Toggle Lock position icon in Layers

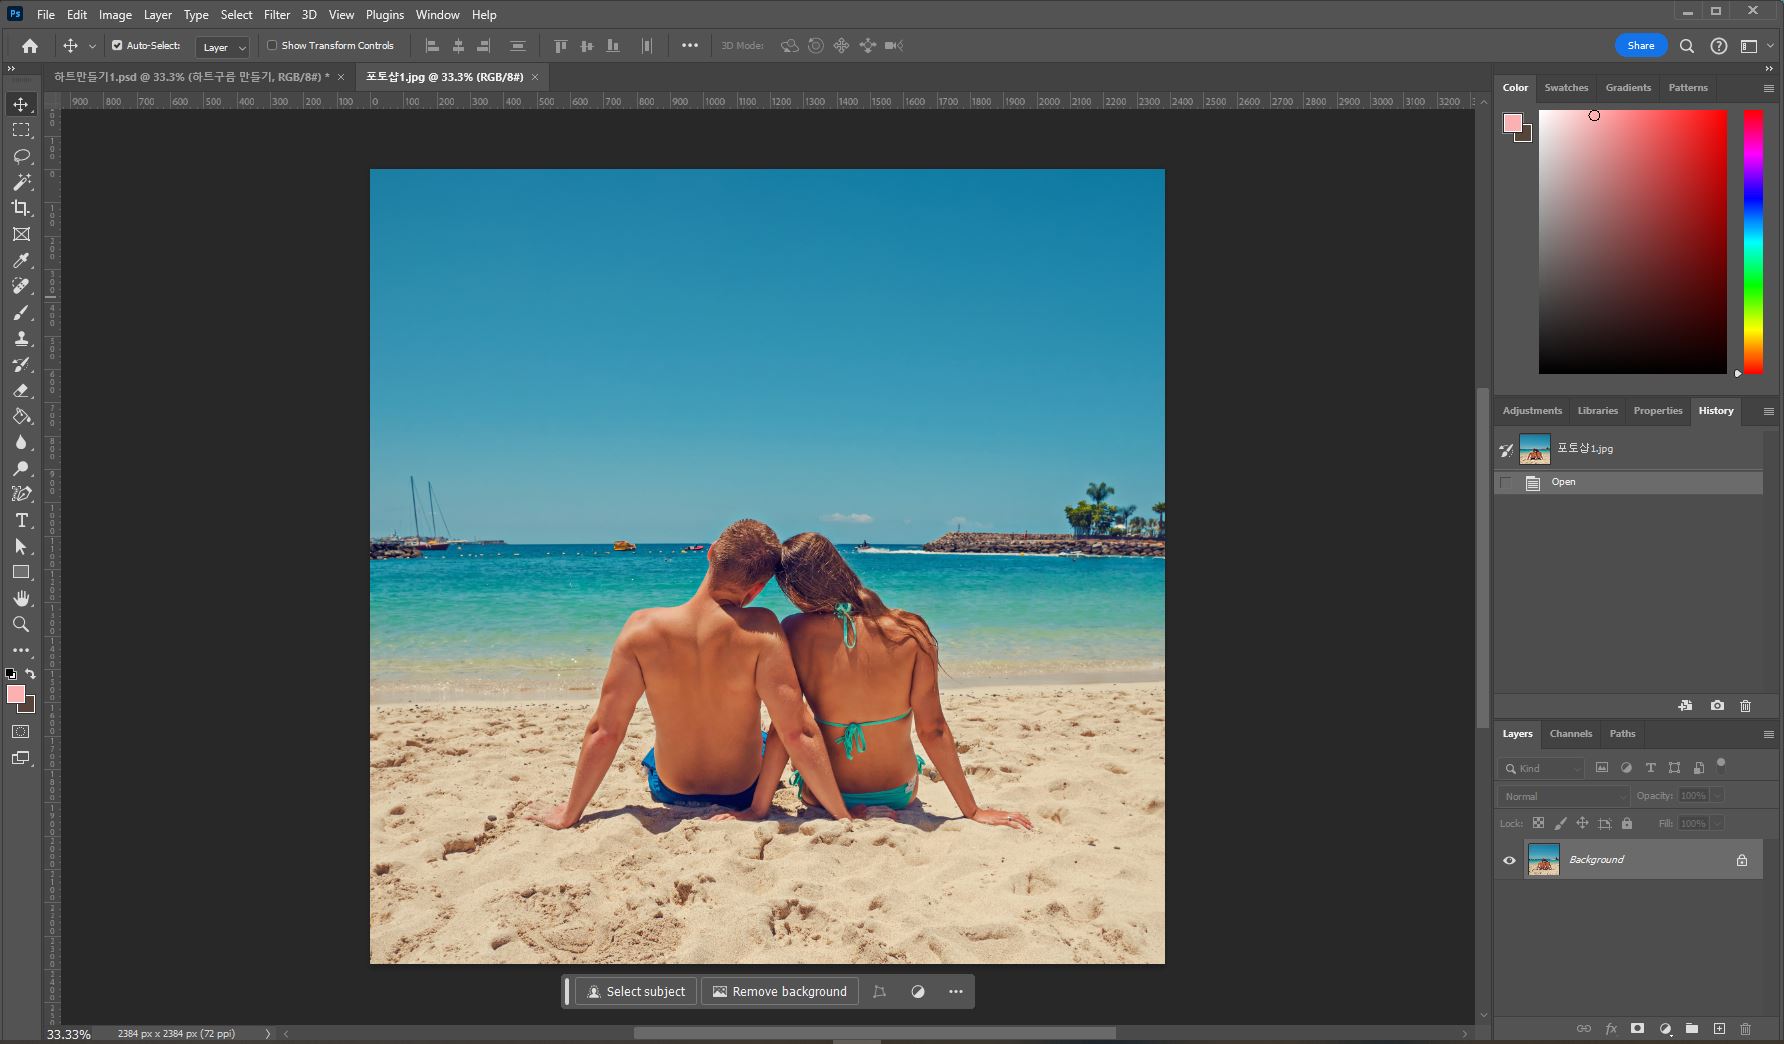tap(1582, 823)
